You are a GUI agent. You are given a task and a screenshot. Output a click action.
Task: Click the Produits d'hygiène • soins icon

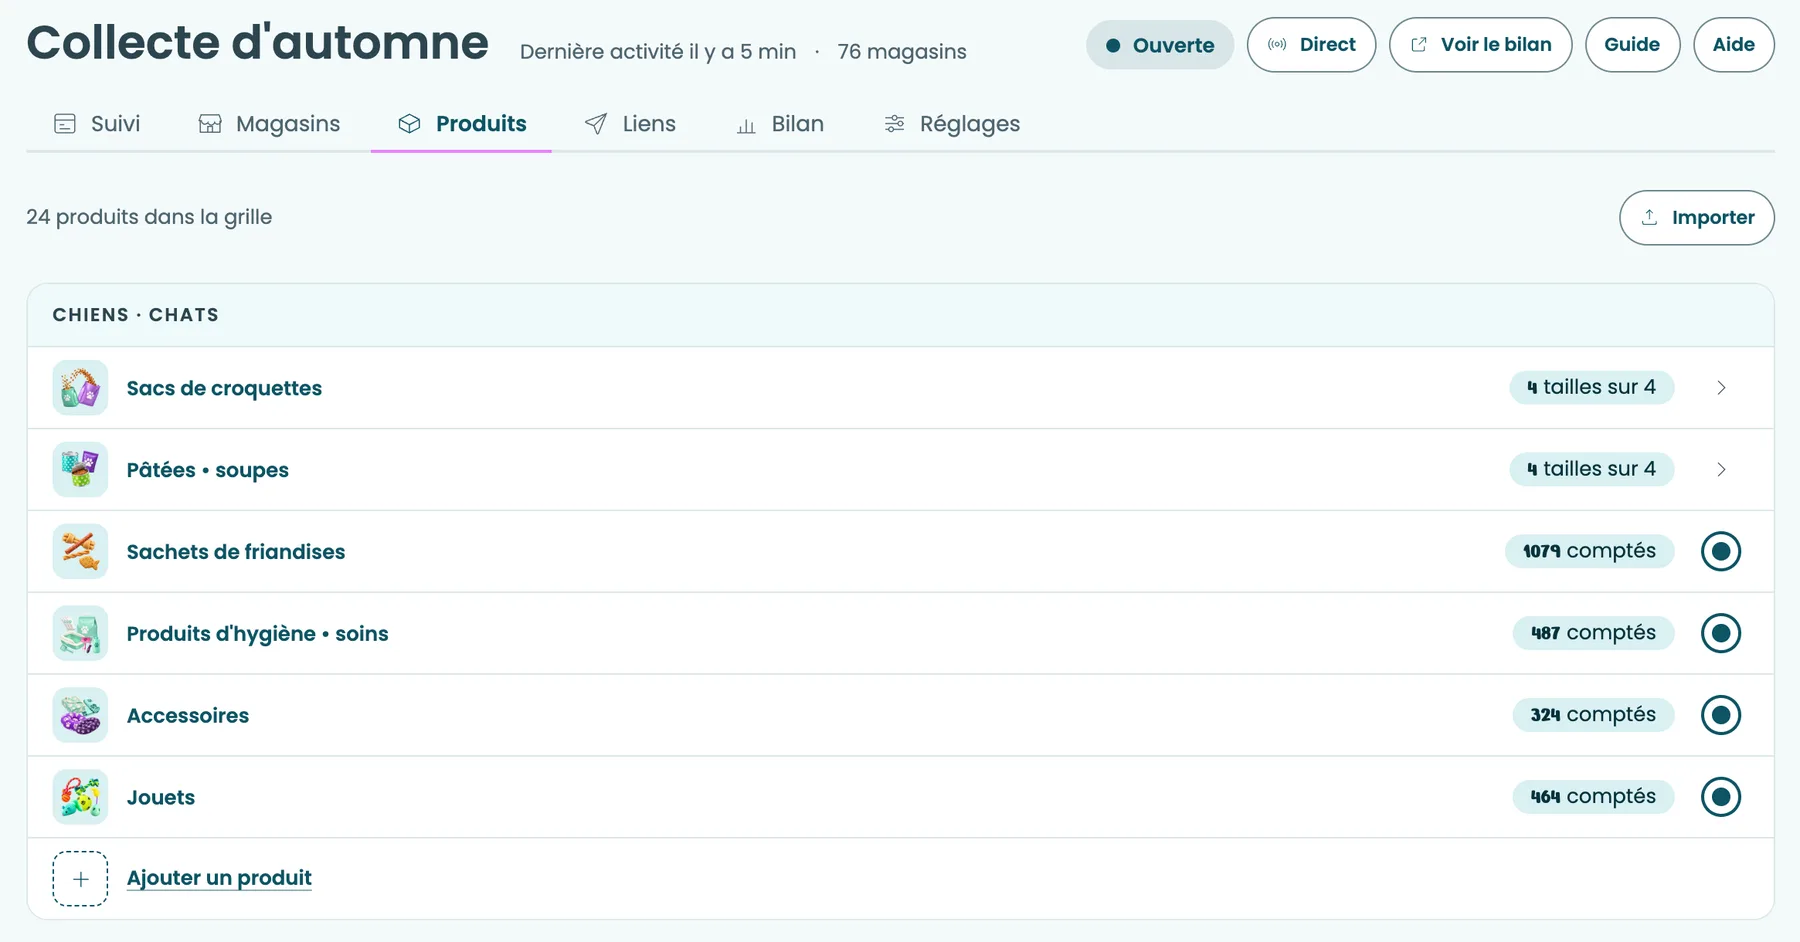(80, 634)
